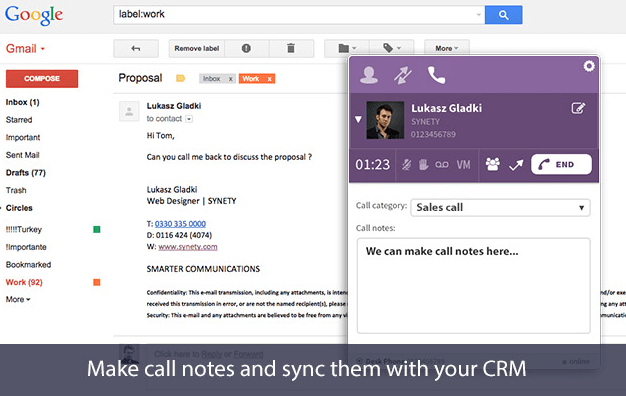End the call with the END button
This screenshot has height=396, width=626.
point(561,164)
